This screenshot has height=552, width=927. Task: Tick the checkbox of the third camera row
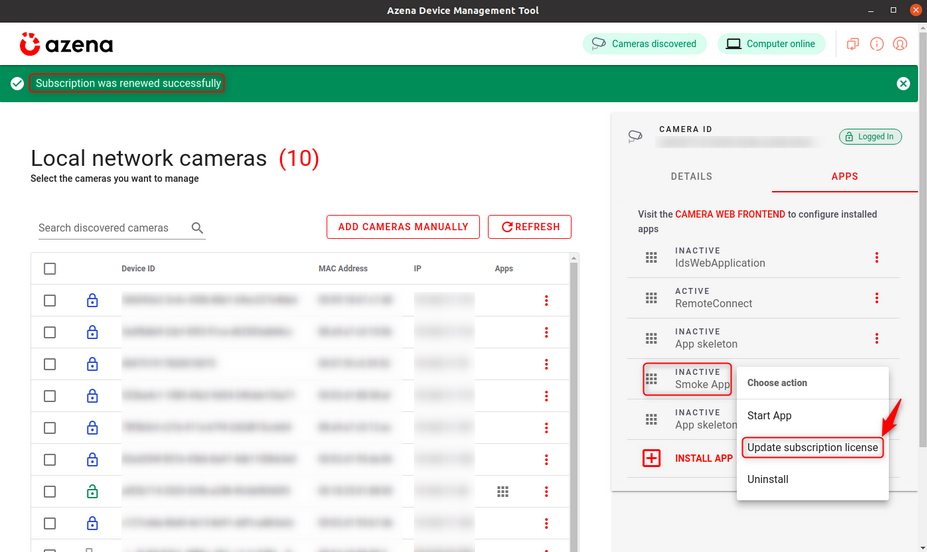pyautogui.click(x=50, y=364)
